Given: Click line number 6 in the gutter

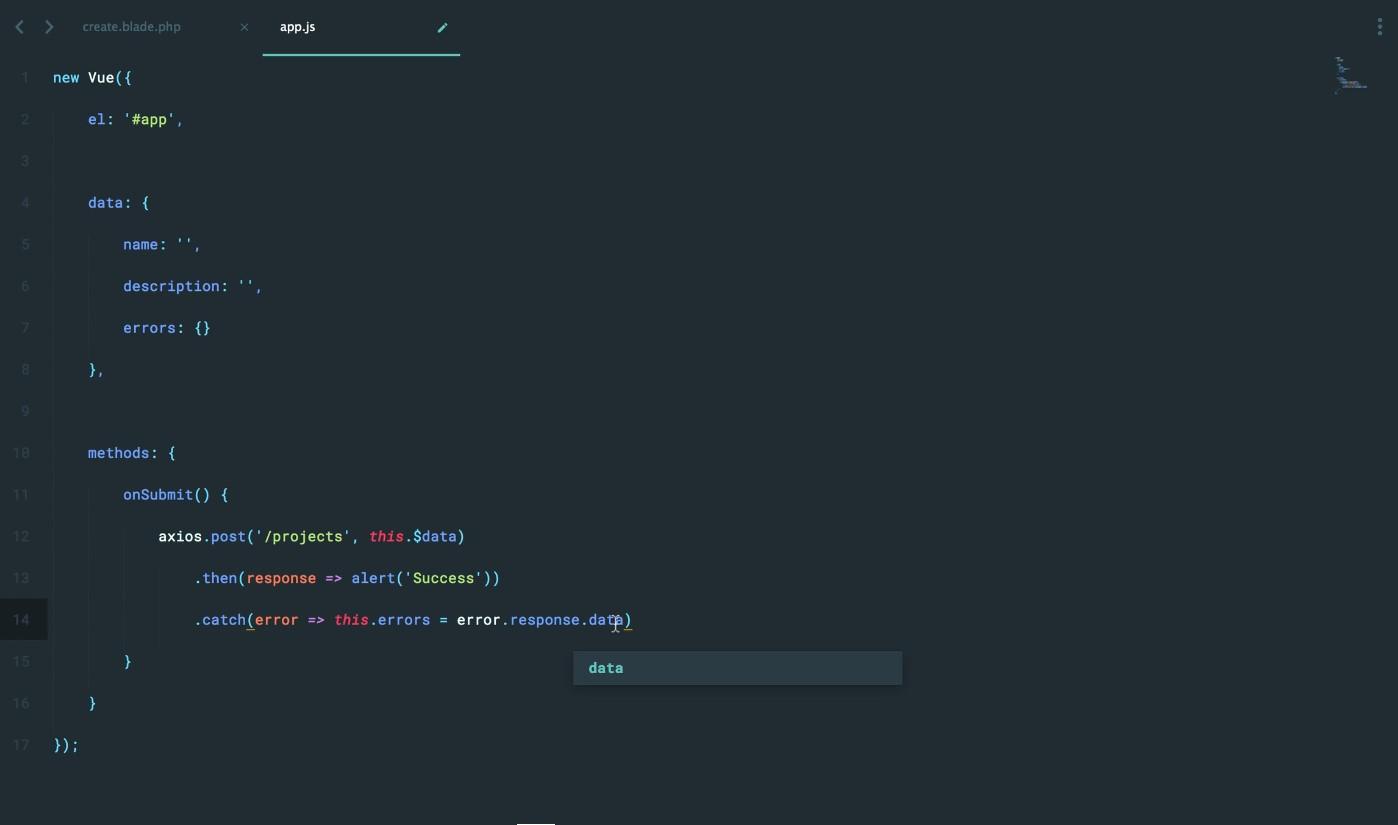Looking at the screenshot, I should (24, 287).
